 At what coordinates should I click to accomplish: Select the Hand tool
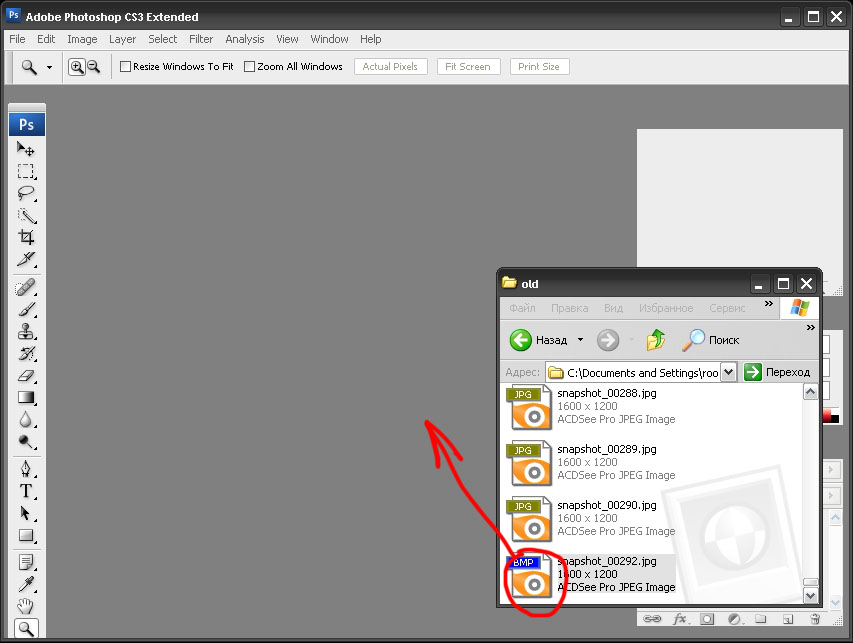[x=26, y=606]
